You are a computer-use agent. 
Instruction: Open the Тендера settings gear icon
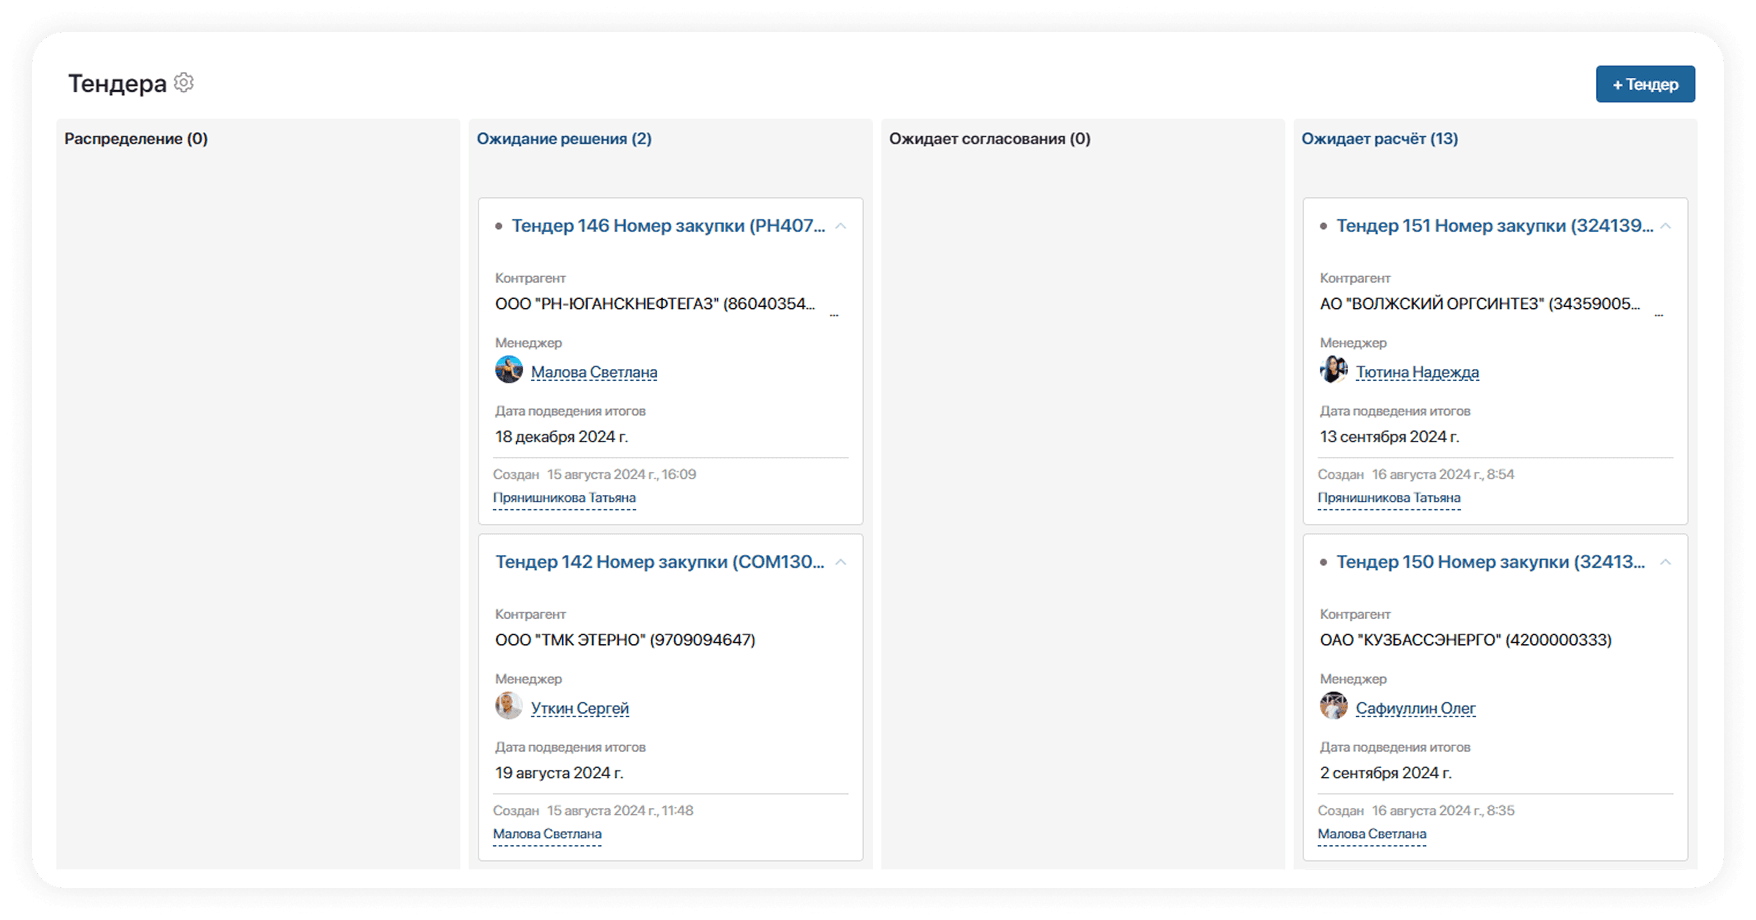[184, 83]
